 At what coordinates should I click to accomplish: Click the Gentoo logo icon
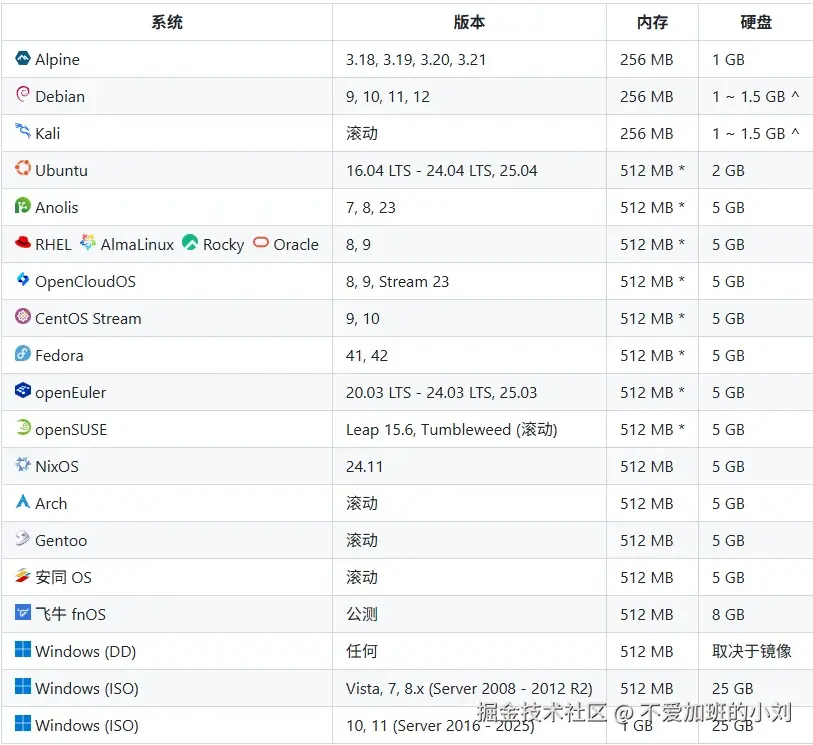(23, 538)
